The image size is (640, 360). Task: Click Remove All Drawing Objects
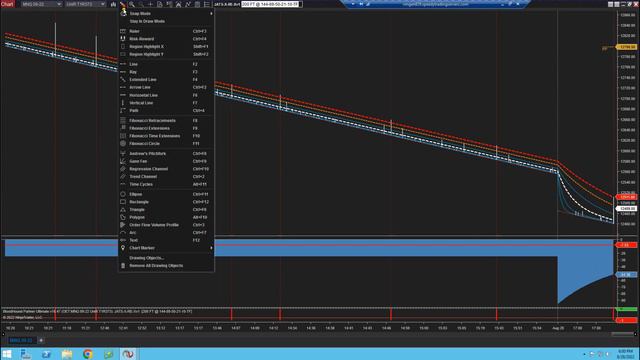pos(166,266)
